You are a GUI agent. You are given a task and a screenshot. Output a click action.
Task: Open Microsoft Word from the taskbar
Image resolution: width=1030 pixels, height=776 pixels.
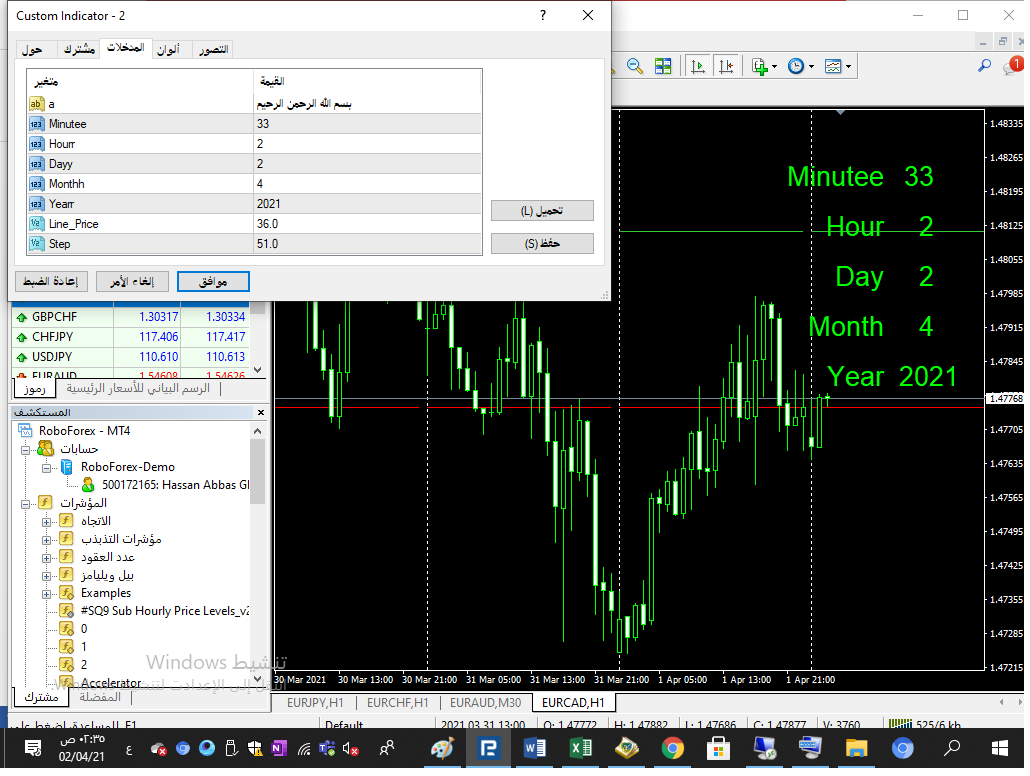tap(533, 748)
